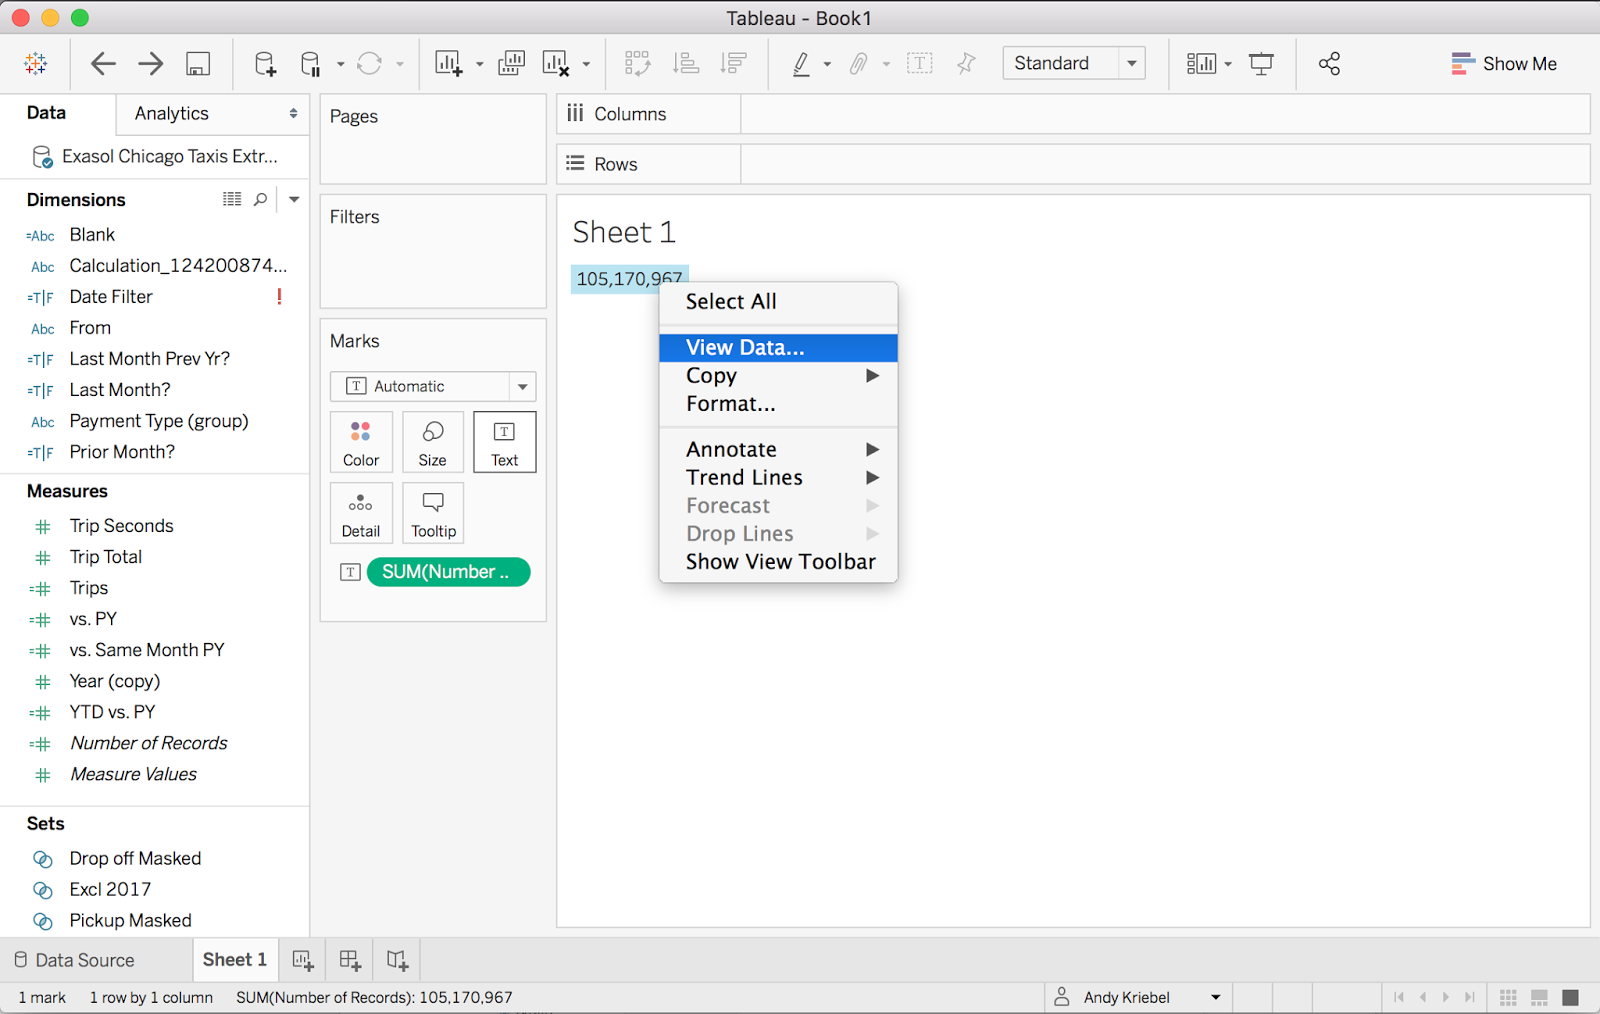Image resolution: width=1600 pixels, height=1014 pixels.
Task: Share the workbook icon
Action: [1329, 64]
